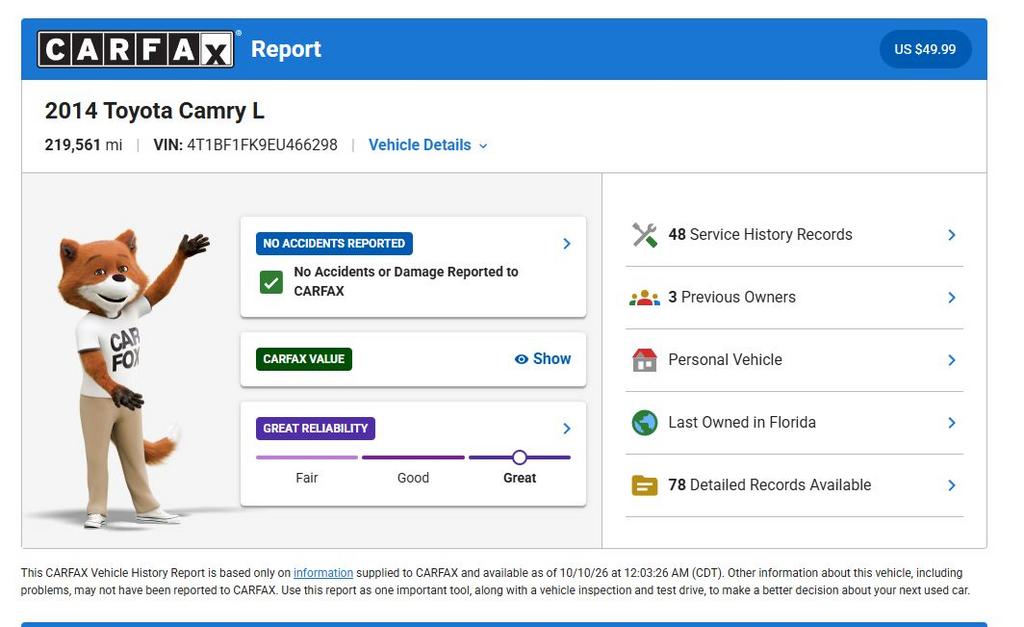Click the green checkmark for no accidents
This screenshot has height=627, width=1024.
click(271, 282)
